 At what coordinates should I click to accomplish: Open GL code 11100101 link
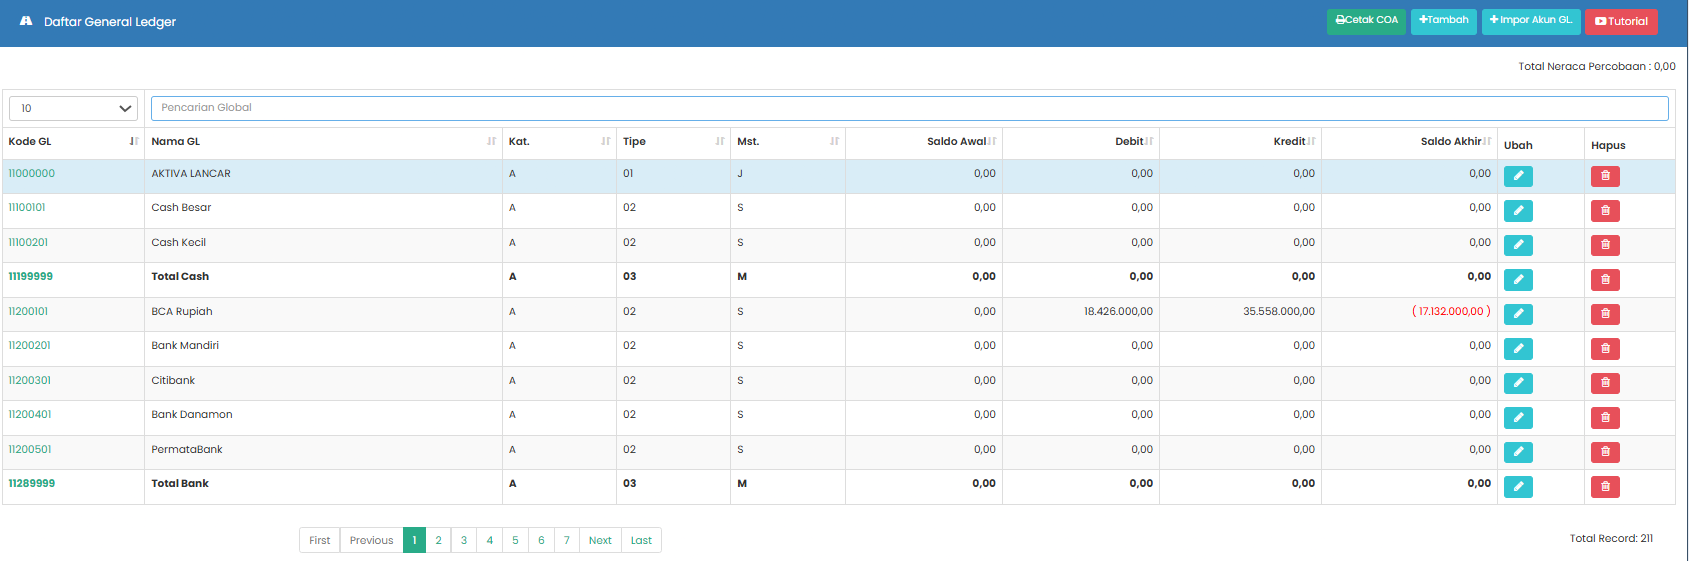tap(27, 208)
